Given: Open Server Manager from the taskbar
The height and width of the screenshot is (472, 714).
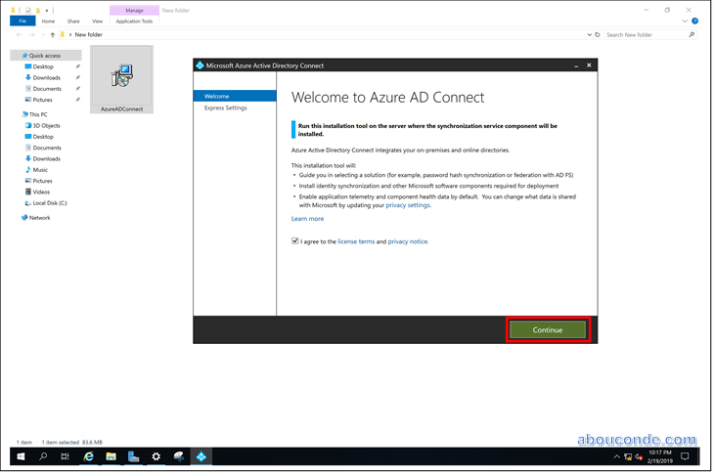Looking at the screenshot, I should point(133,456).
